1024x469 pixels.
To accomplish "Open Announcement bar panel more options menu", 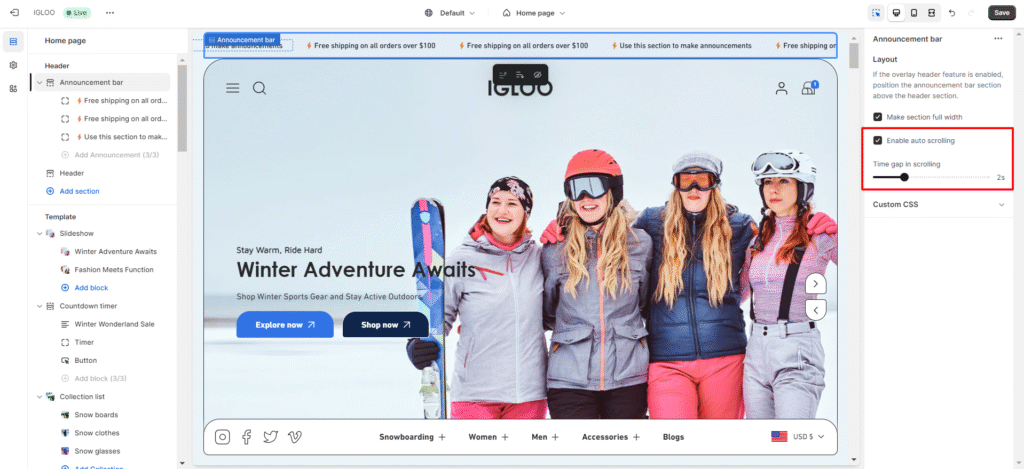I will point(997,39).
